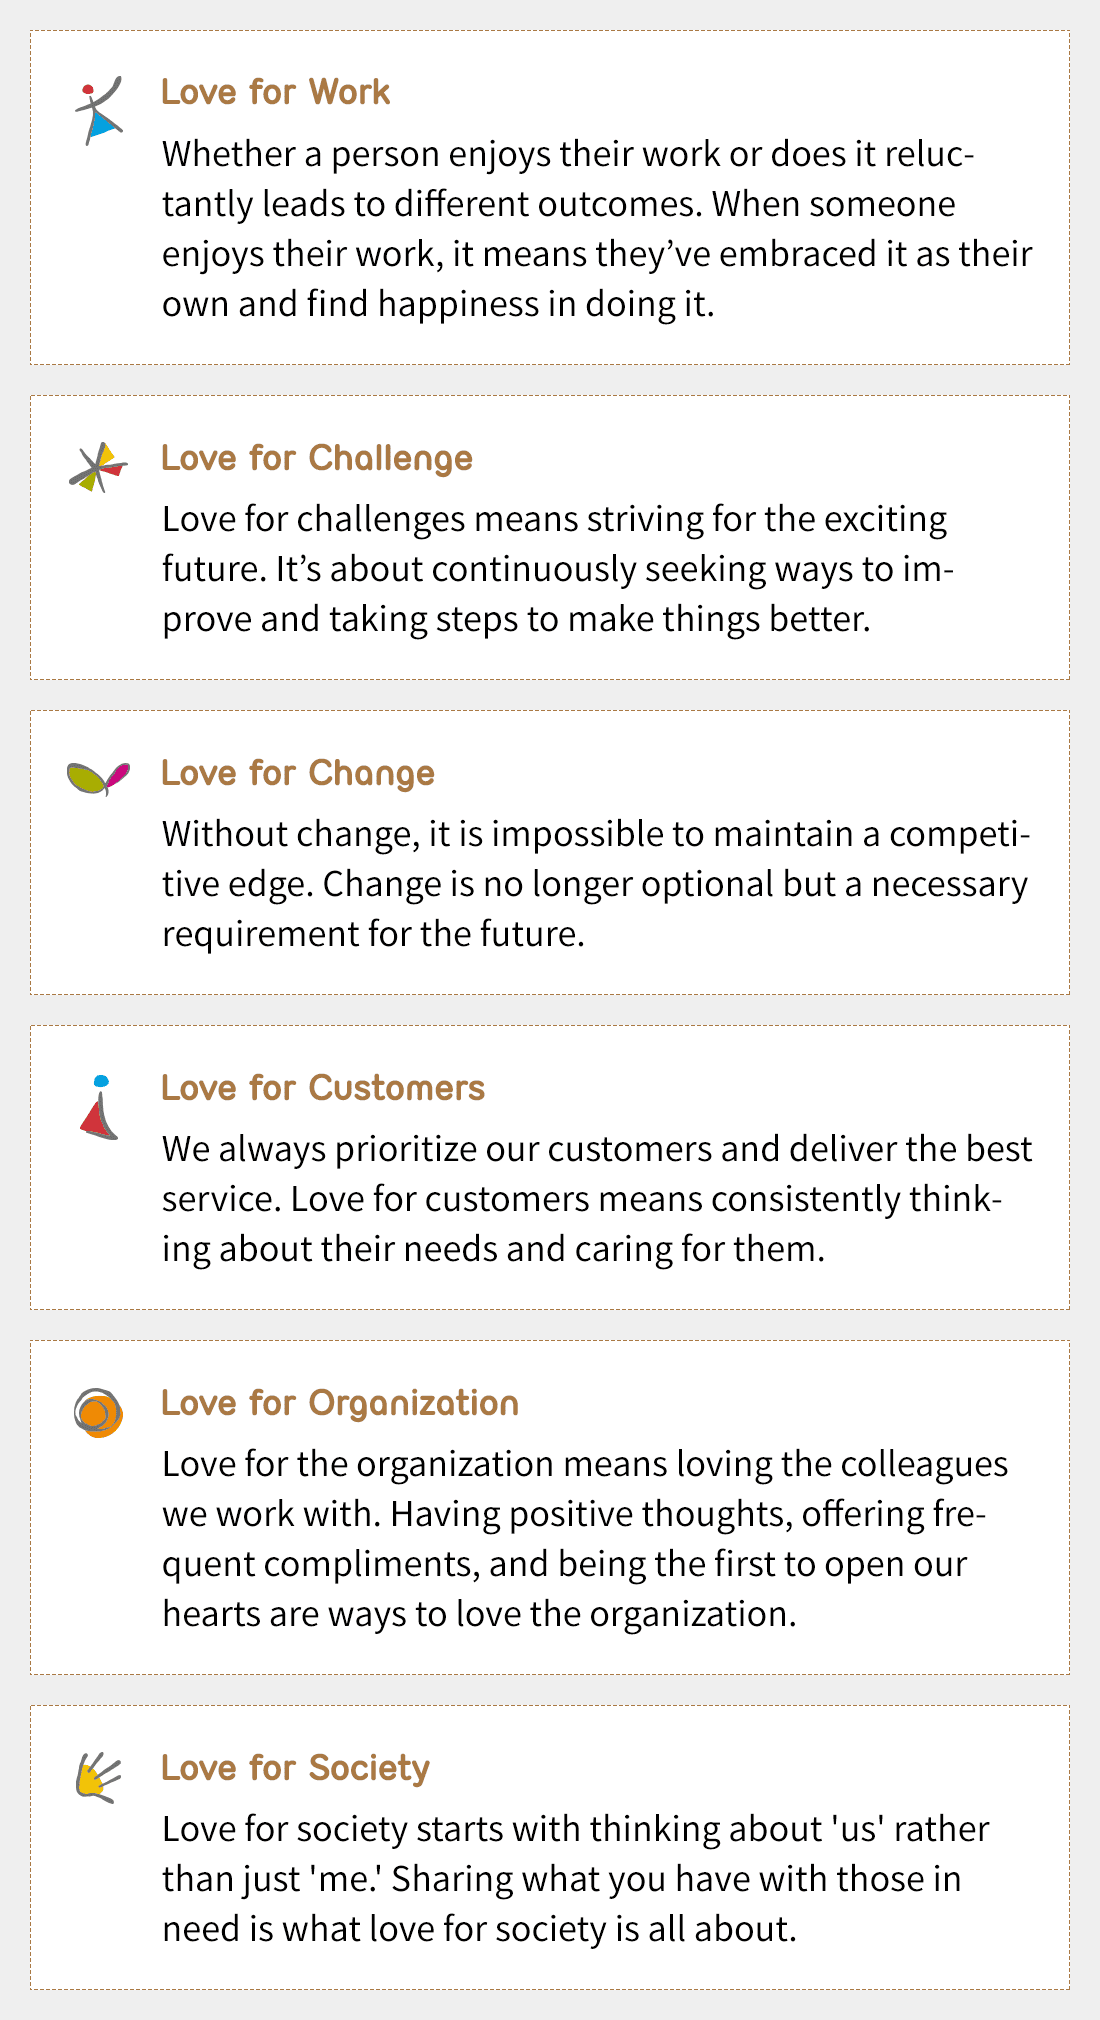Click the sentence starting "Change is no longer optional"
This screenshot has height=2020, width=1100.
click(675, 884)
